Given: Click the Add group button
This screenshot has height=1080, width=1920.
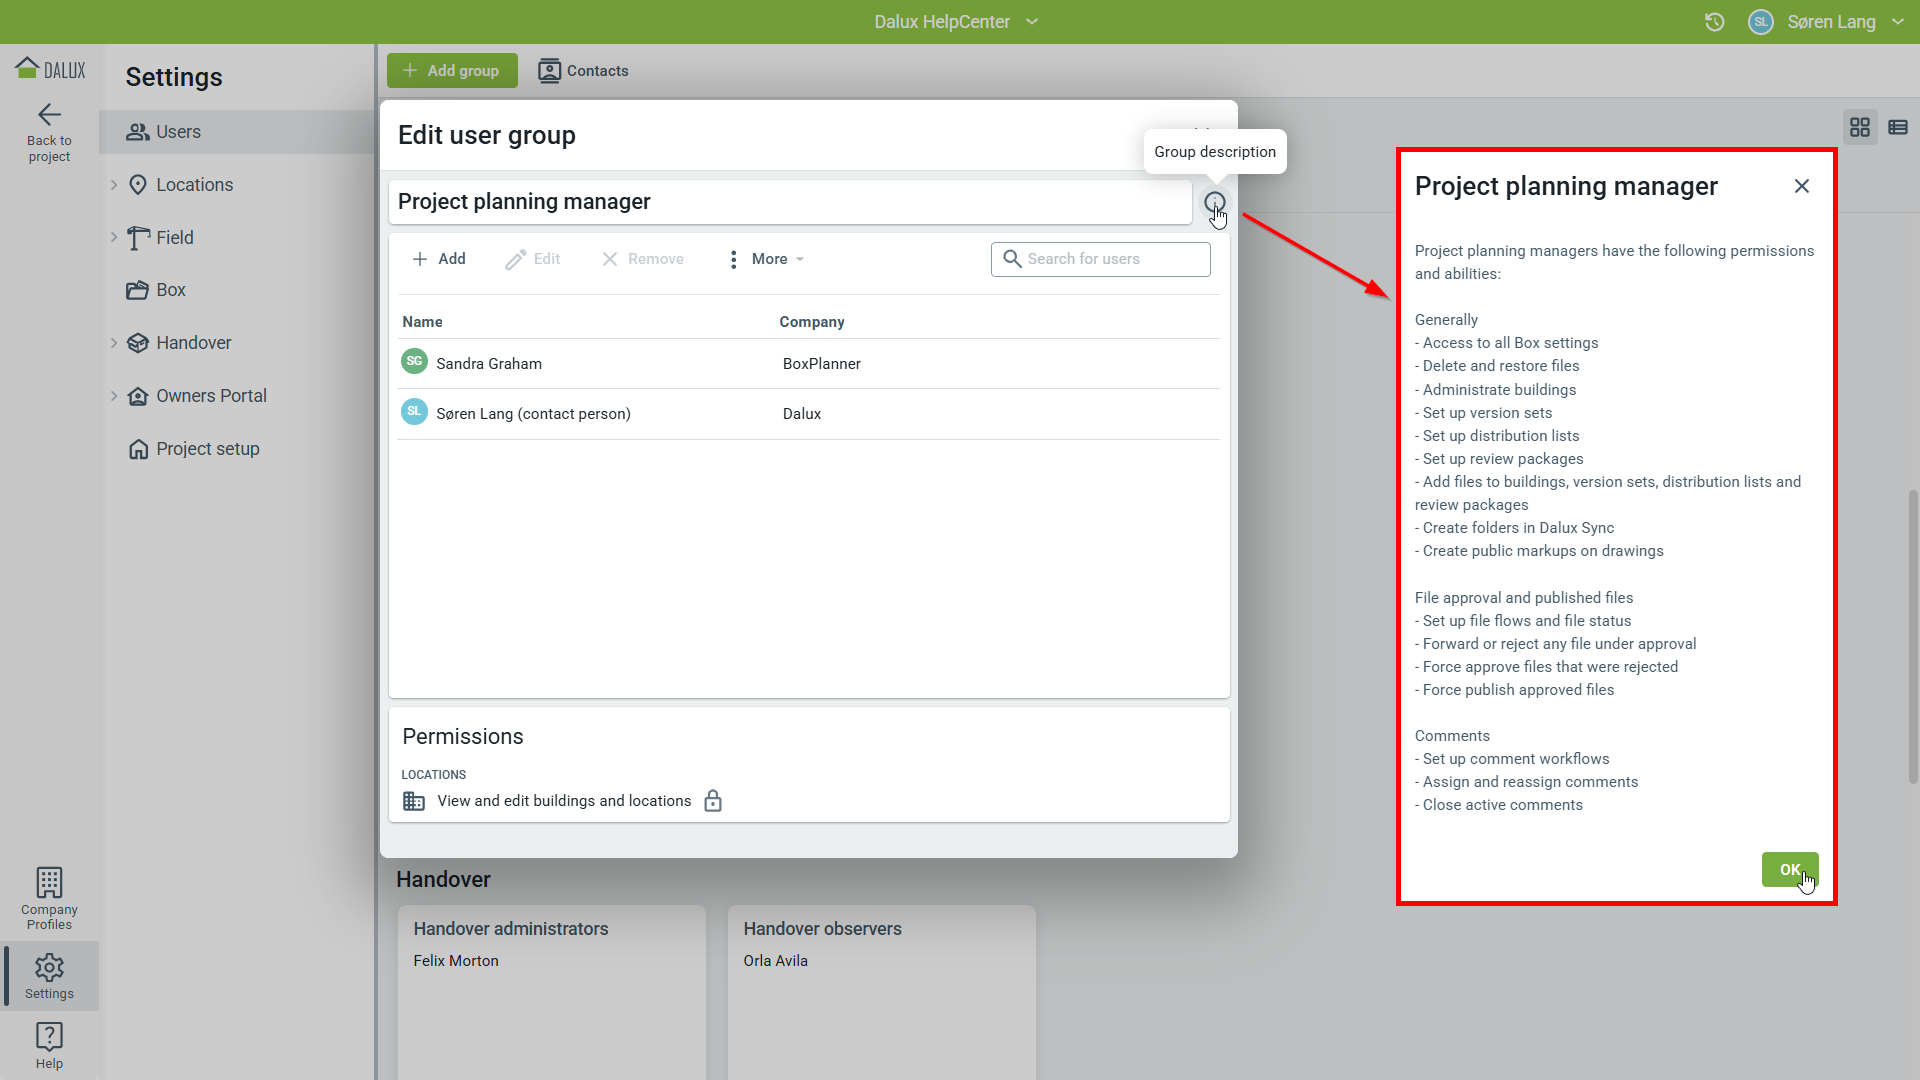Looking at the screenshot, I should pos(452,71).
